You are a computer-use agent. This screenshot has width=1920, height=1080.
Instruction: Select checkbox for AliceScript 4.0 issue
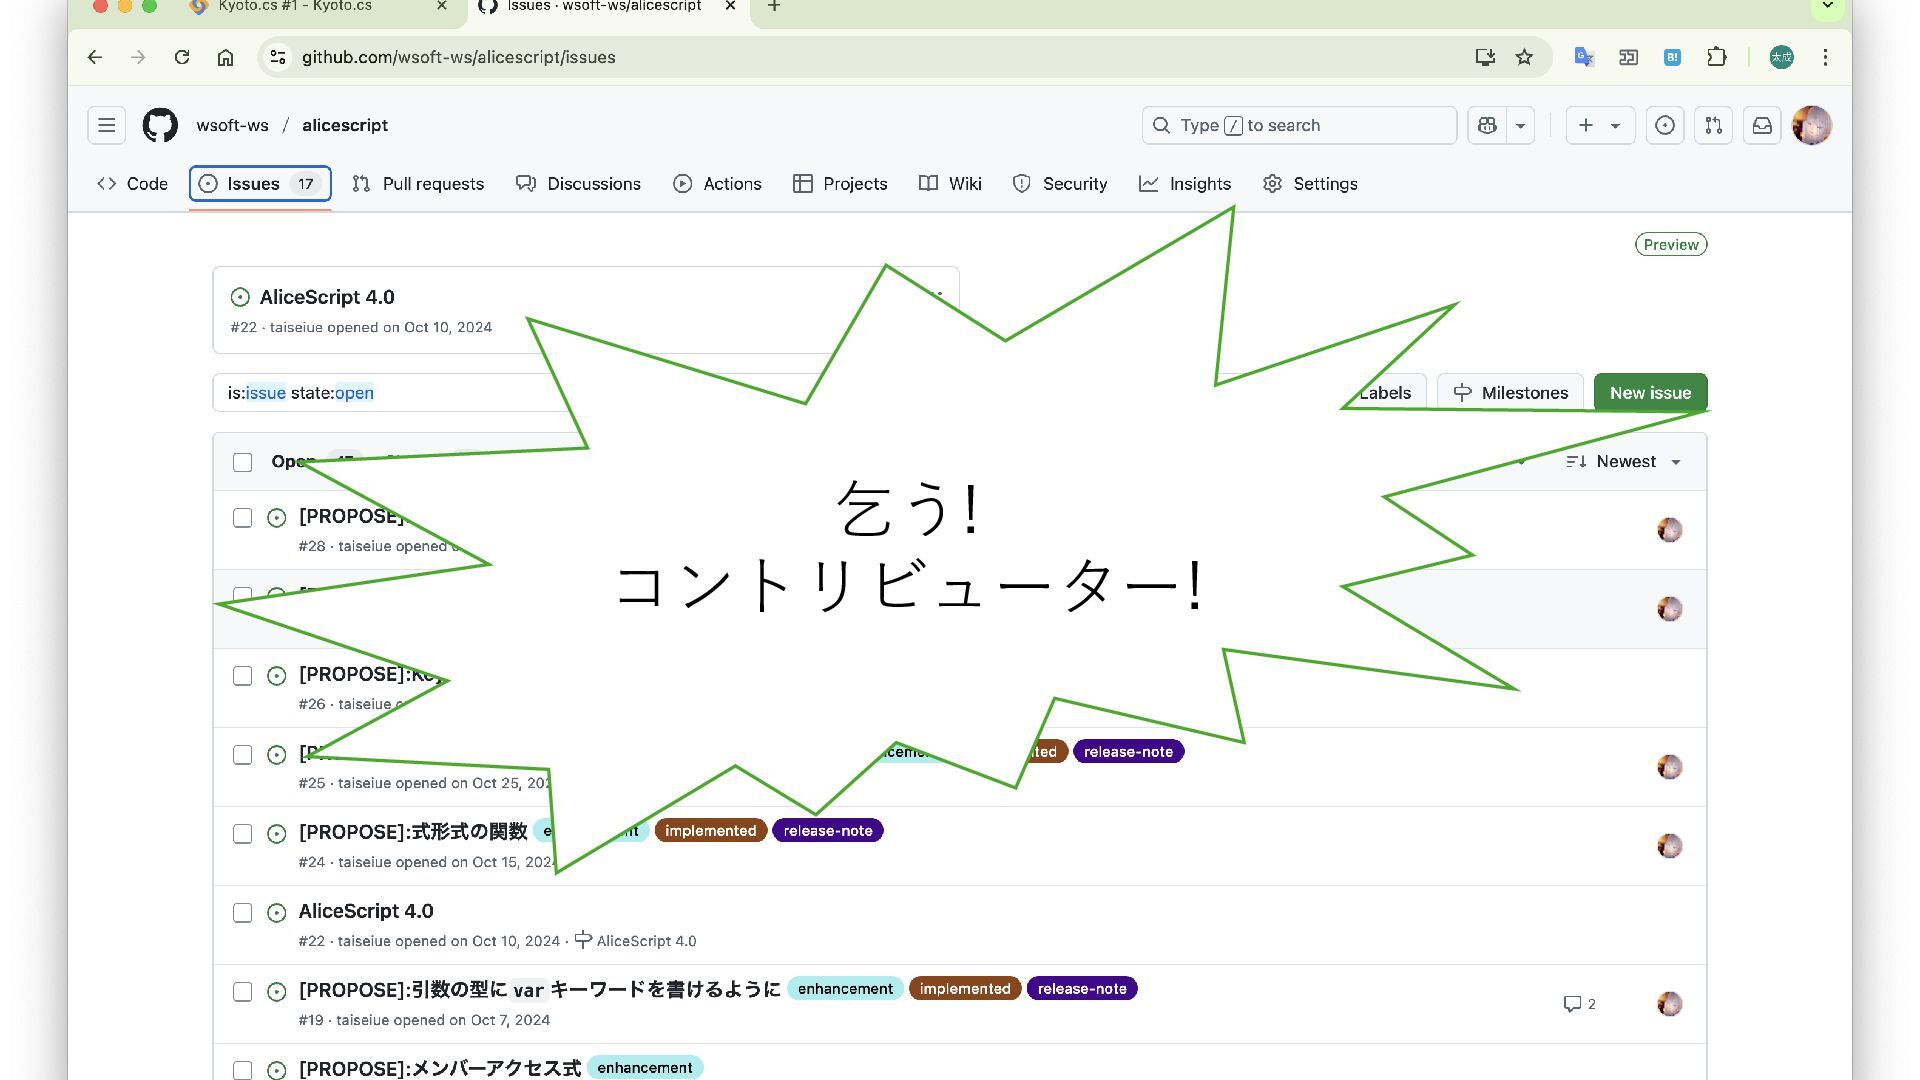pyautogui.click(x=242, y=913)
